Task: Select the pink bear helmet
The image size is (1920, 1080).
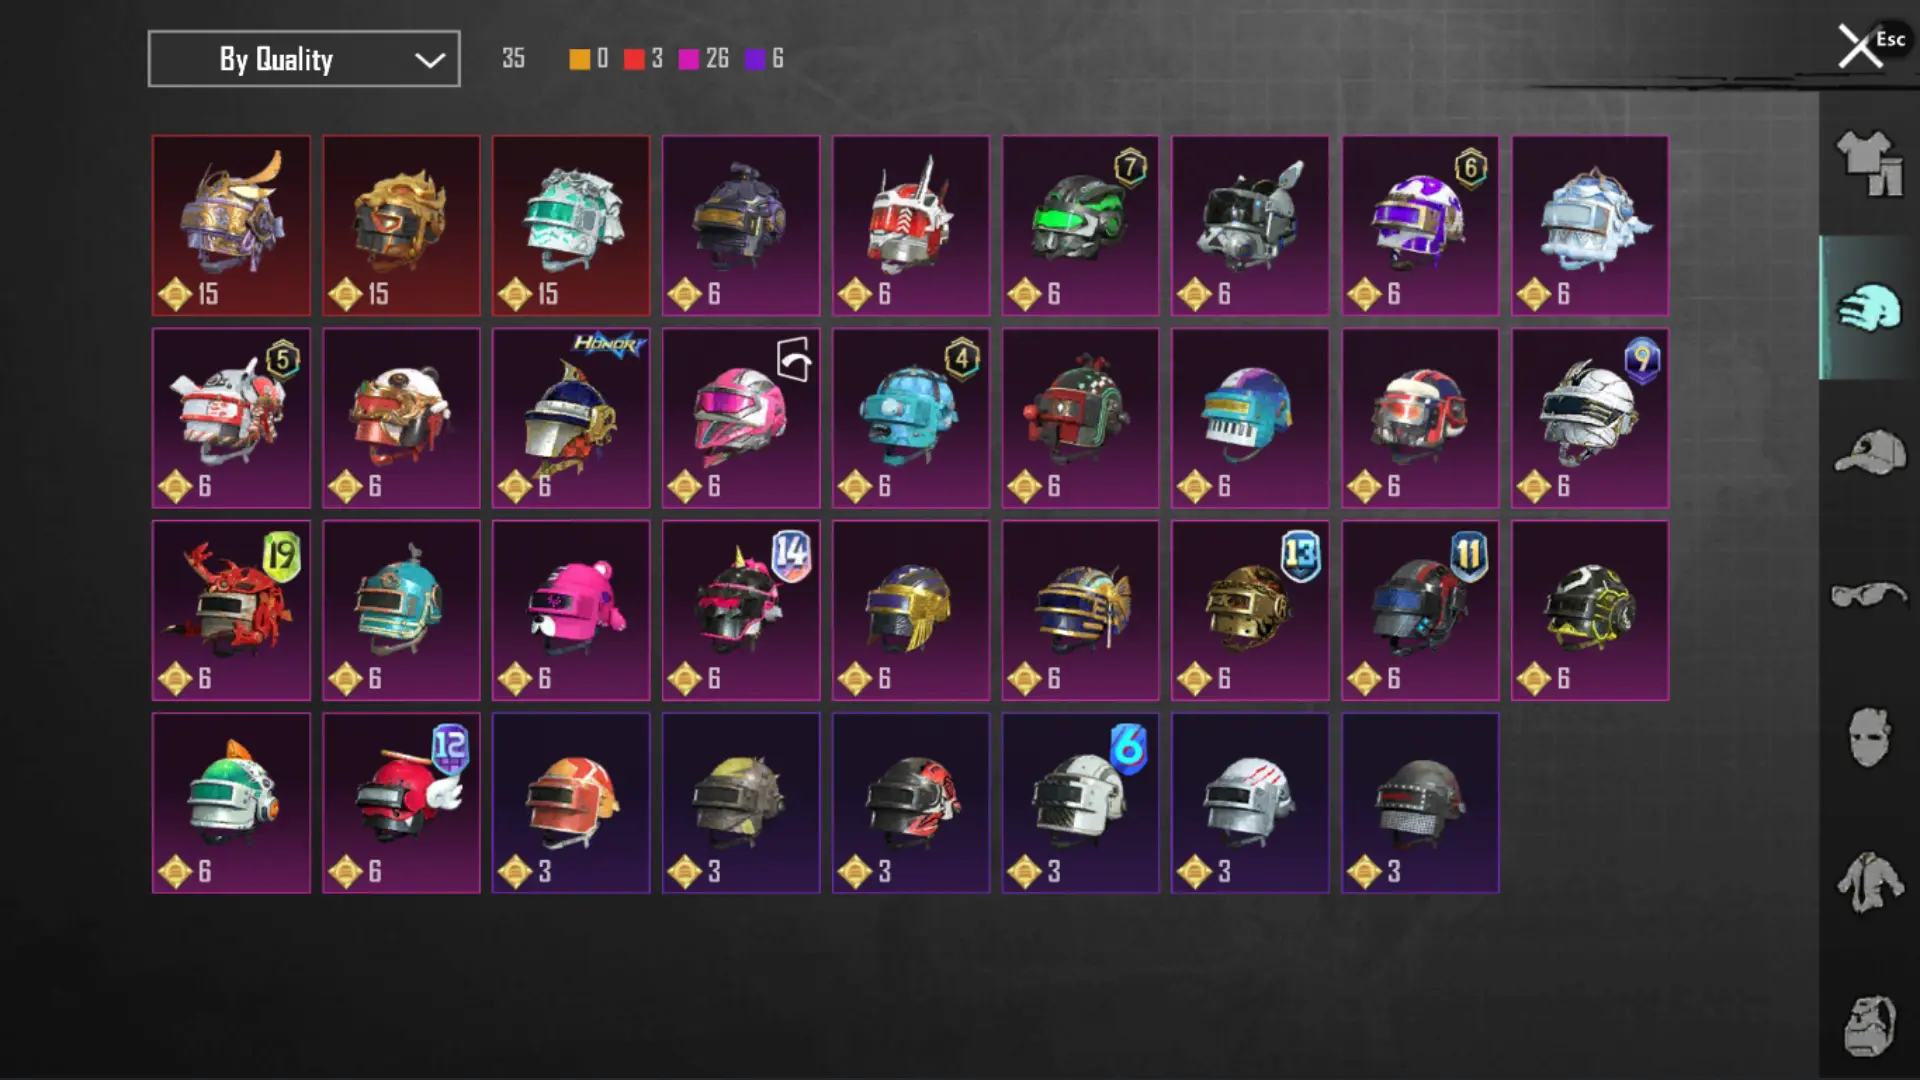Action: pos(571,610)
